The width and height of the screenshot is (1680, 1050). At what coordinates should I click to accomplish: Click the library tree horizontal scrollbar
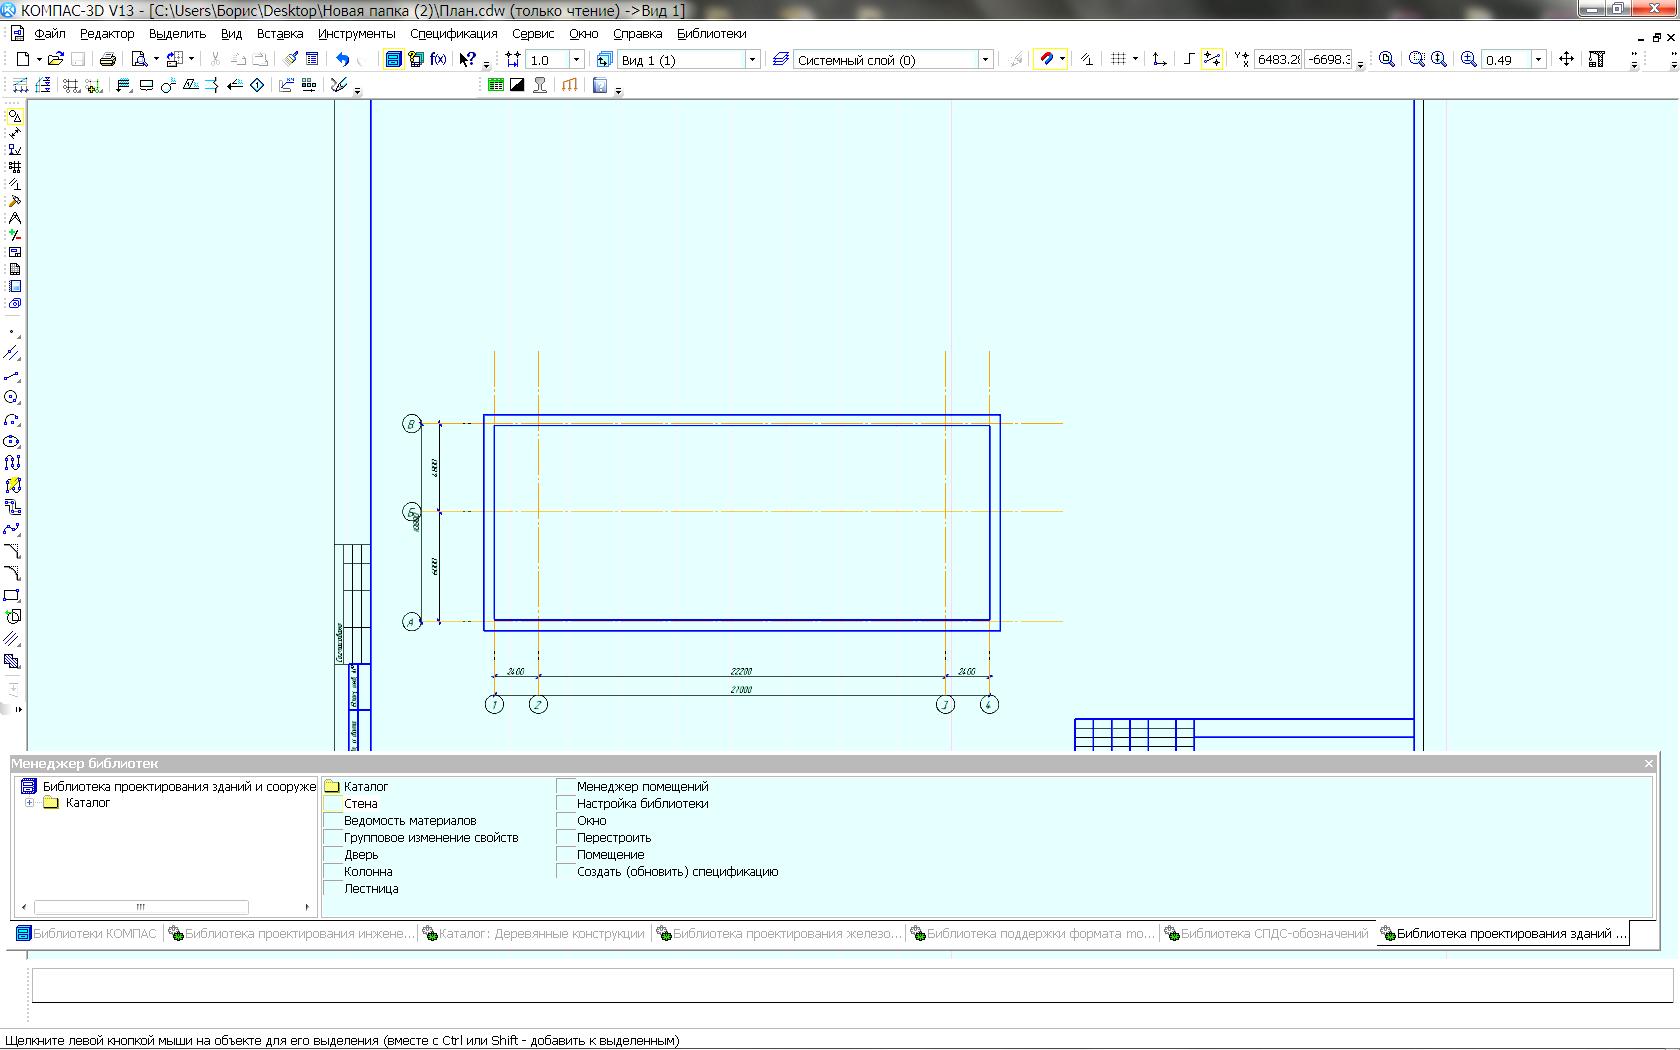141,907
